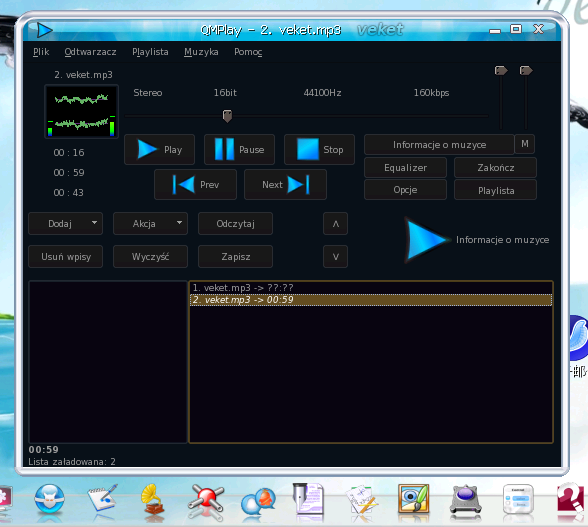Screen dimensions: 588x527
Task: Expand the Dodaj dropdown arrow
Action: 94,222
